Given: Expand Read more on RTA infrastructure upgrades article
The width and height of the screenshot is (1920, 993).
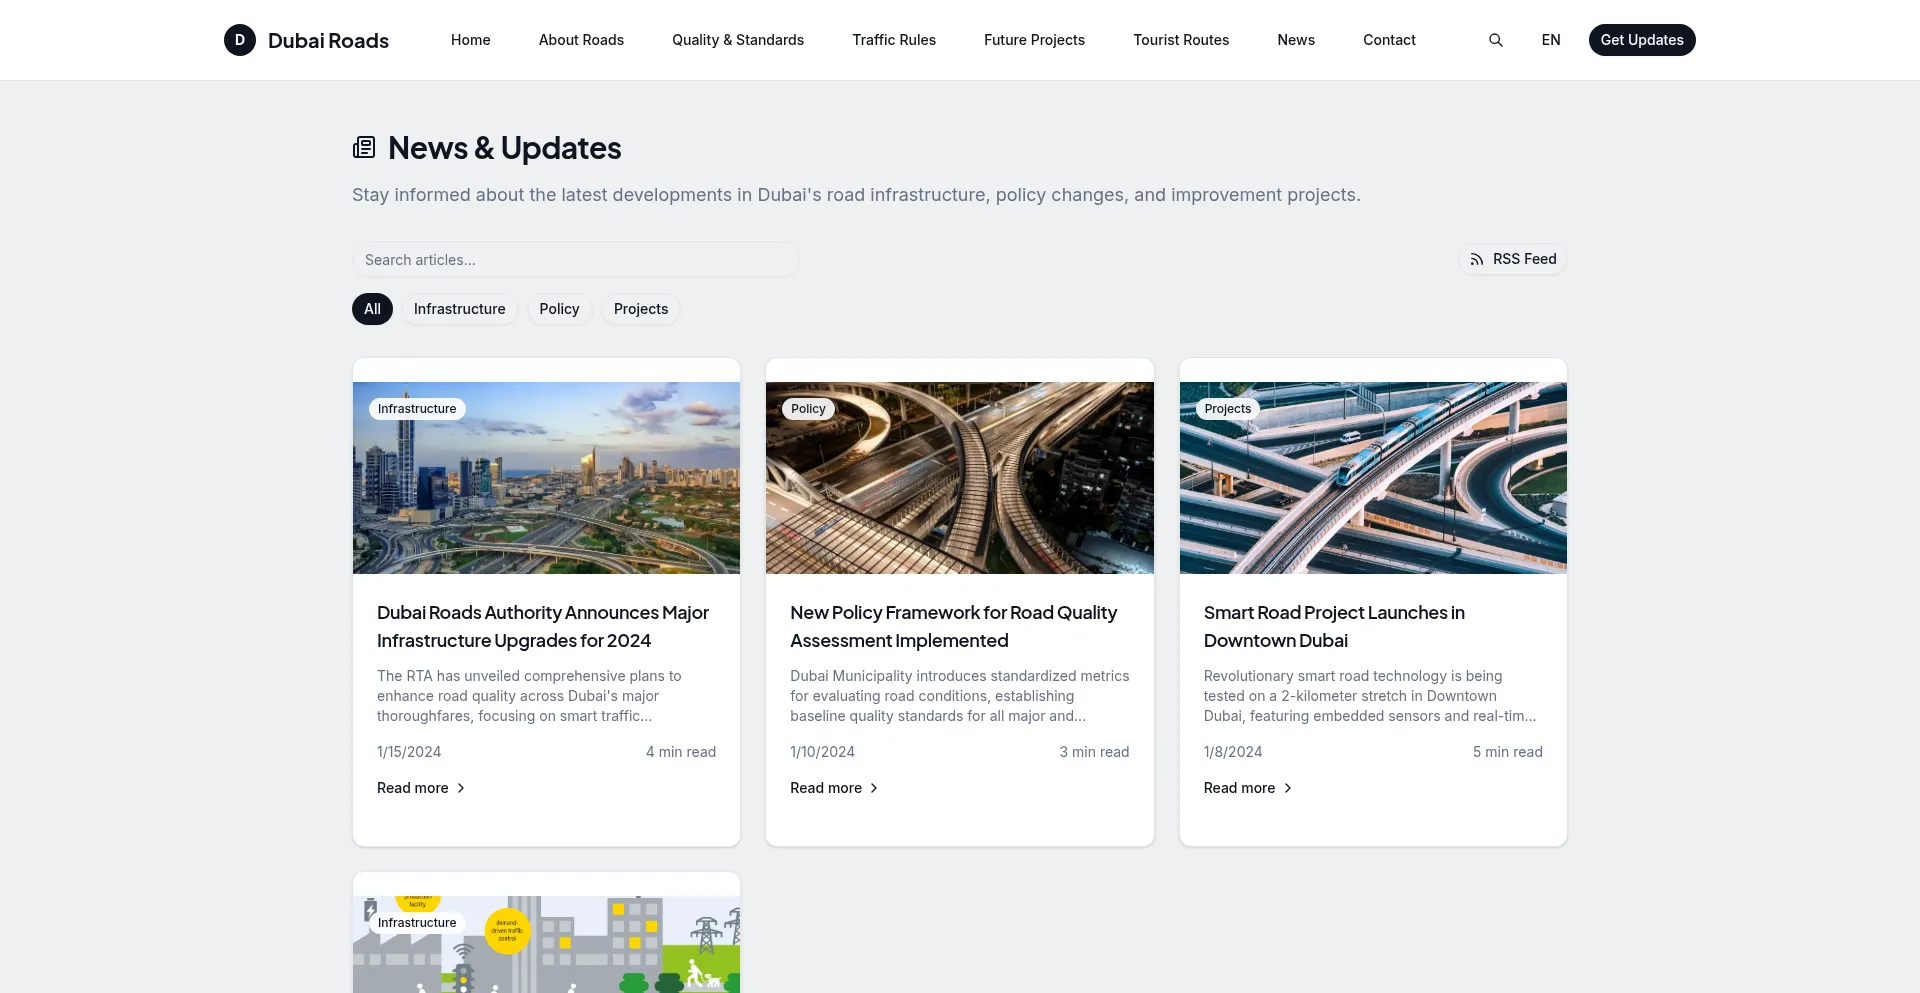Looking at the screenshot, I should coord(421,788).
